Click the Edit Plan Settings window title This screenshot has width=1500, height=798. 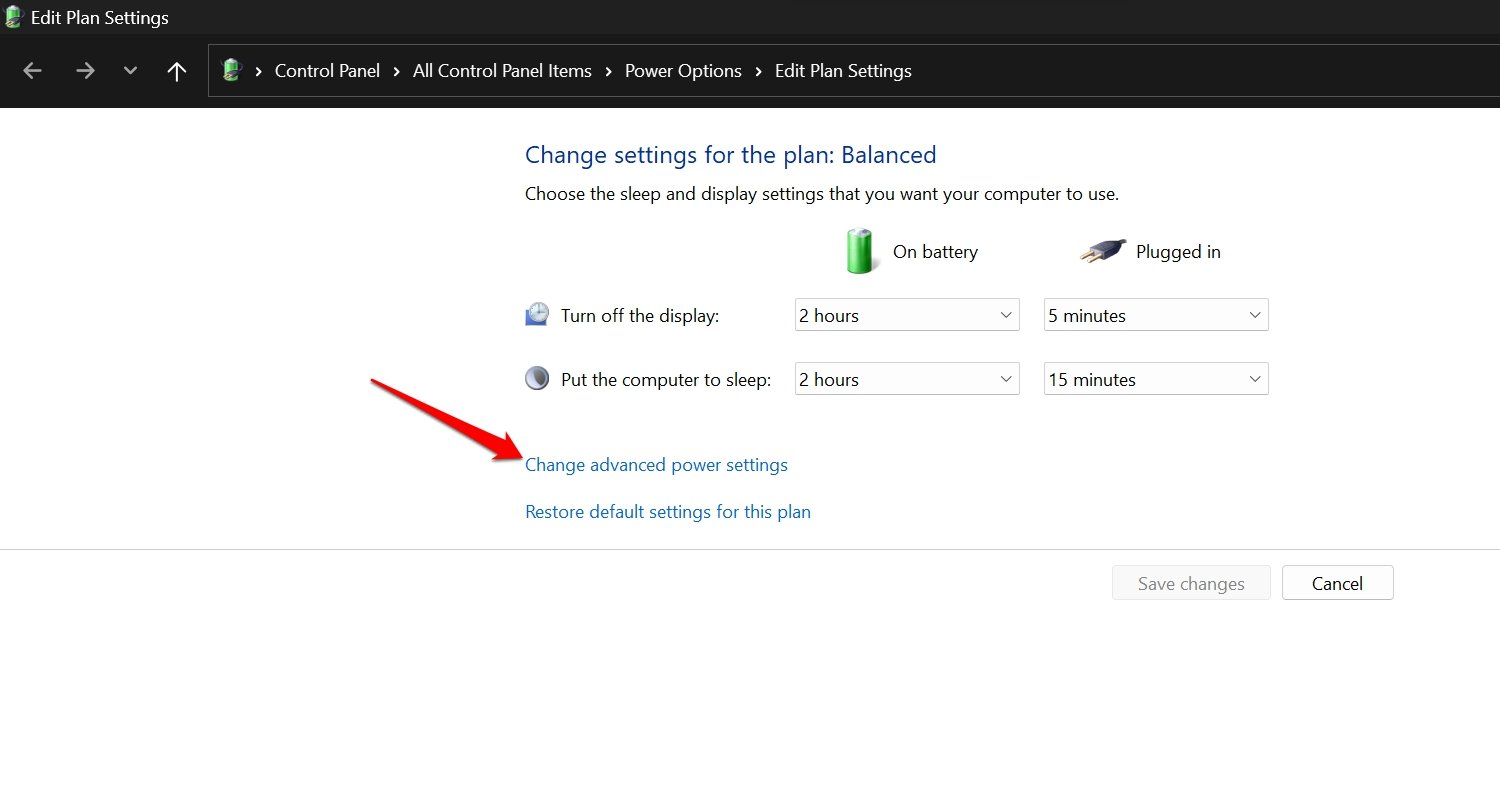(x=100, y=18)
